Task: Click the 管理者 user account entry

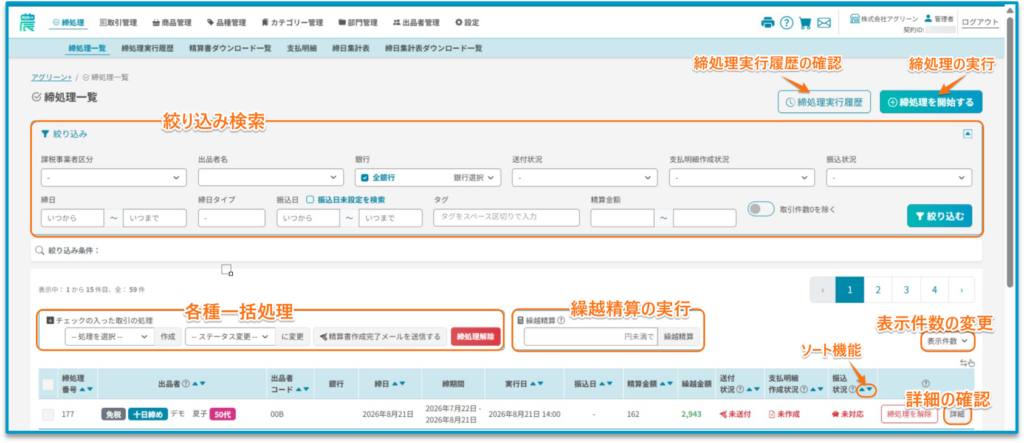Action: pos(940,19)
